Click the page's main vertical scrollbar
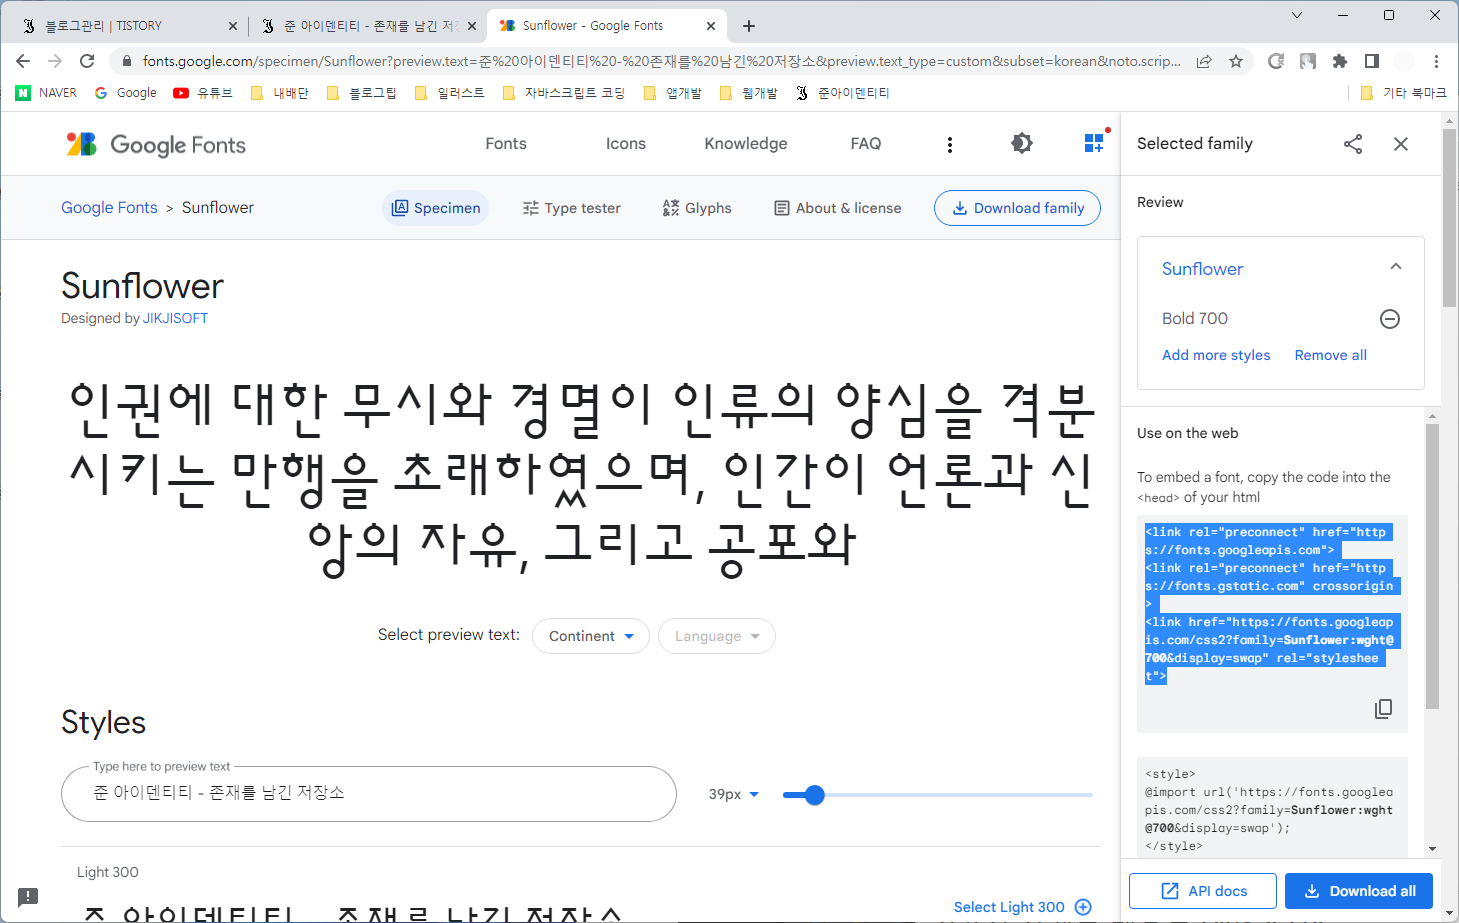 [1450, 217]
